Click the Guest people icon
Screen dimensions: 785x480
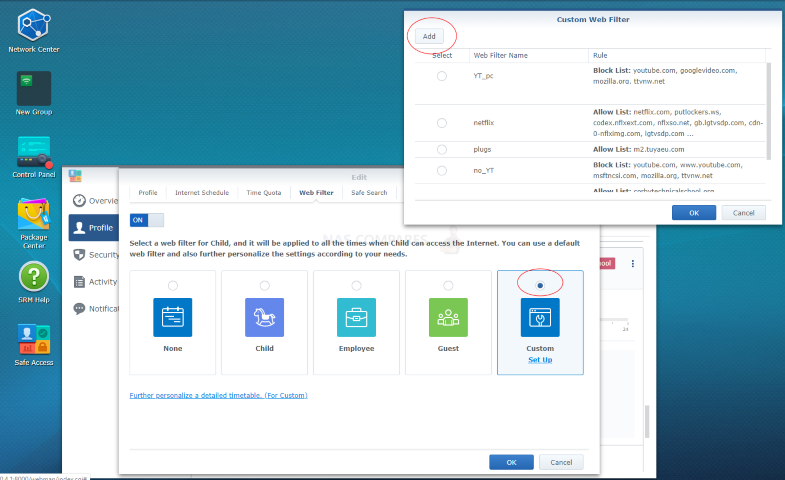[448, 317]
